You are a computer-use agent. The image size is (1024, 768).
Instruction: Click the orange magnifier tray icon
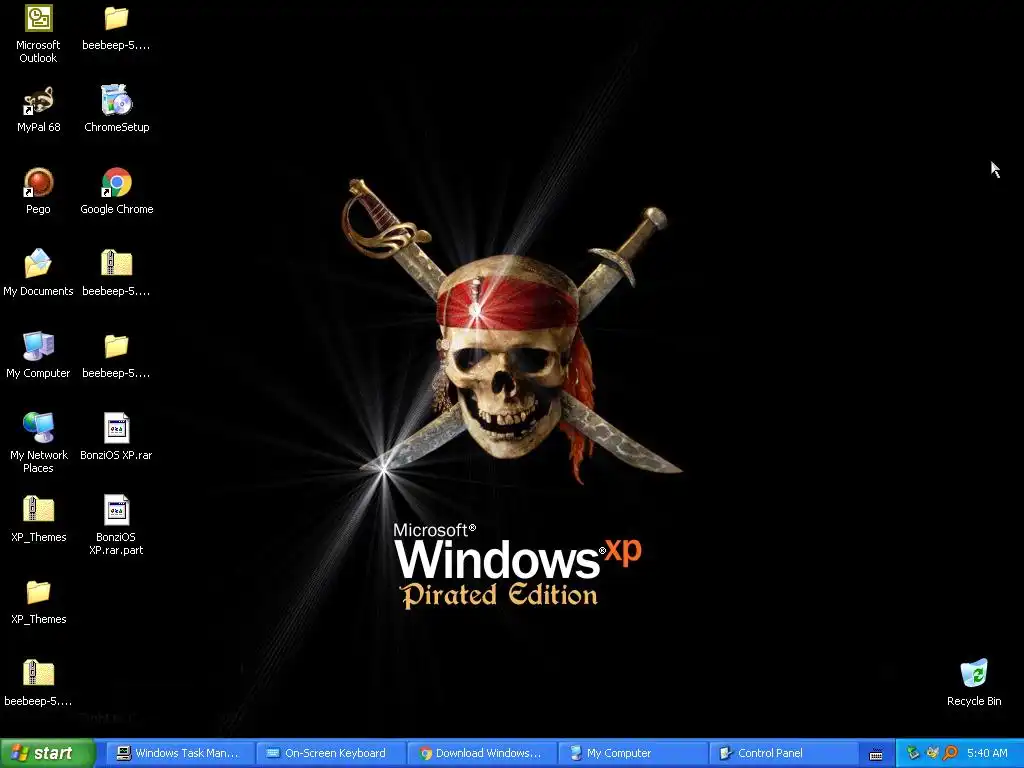pos(950,753)
